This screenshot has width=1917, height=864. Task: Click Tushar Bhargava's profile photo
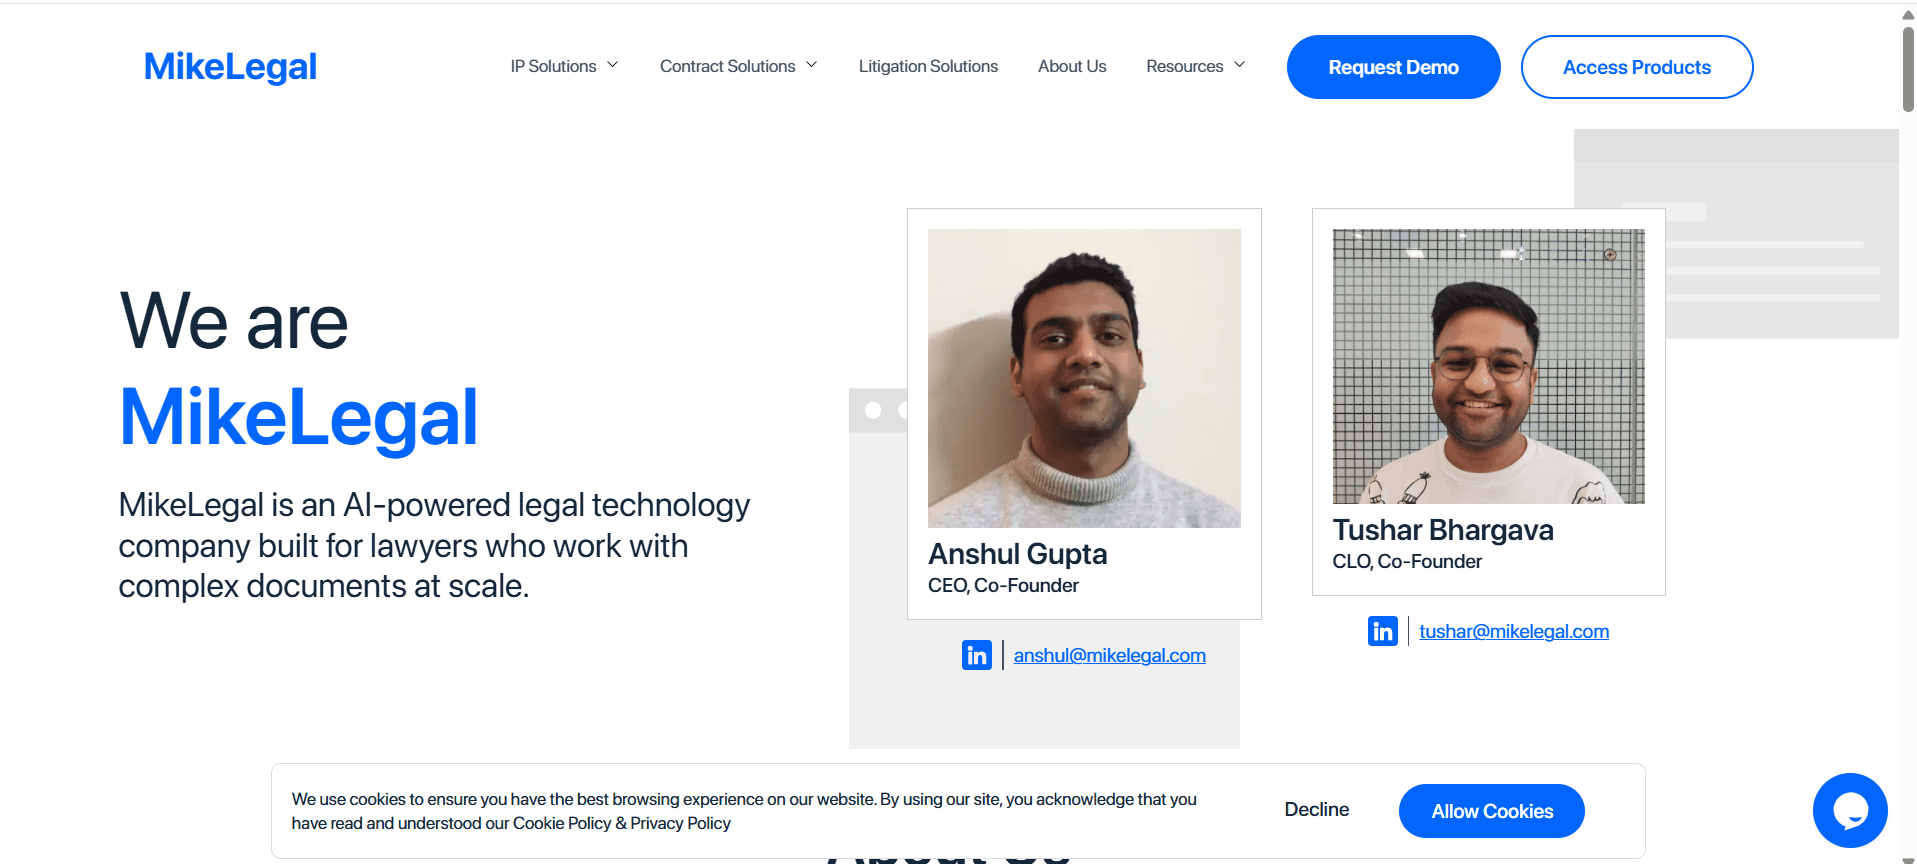[x=1488, y=366]
